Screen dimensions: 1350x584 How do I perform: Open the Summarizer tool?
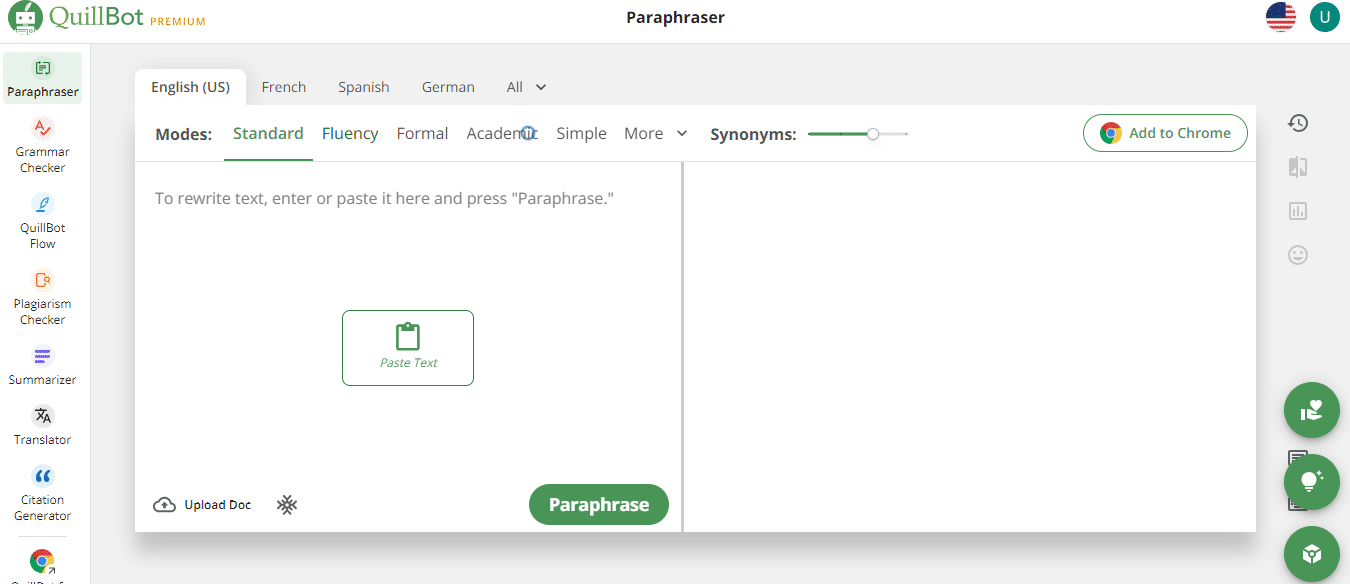tap(43, 366)
